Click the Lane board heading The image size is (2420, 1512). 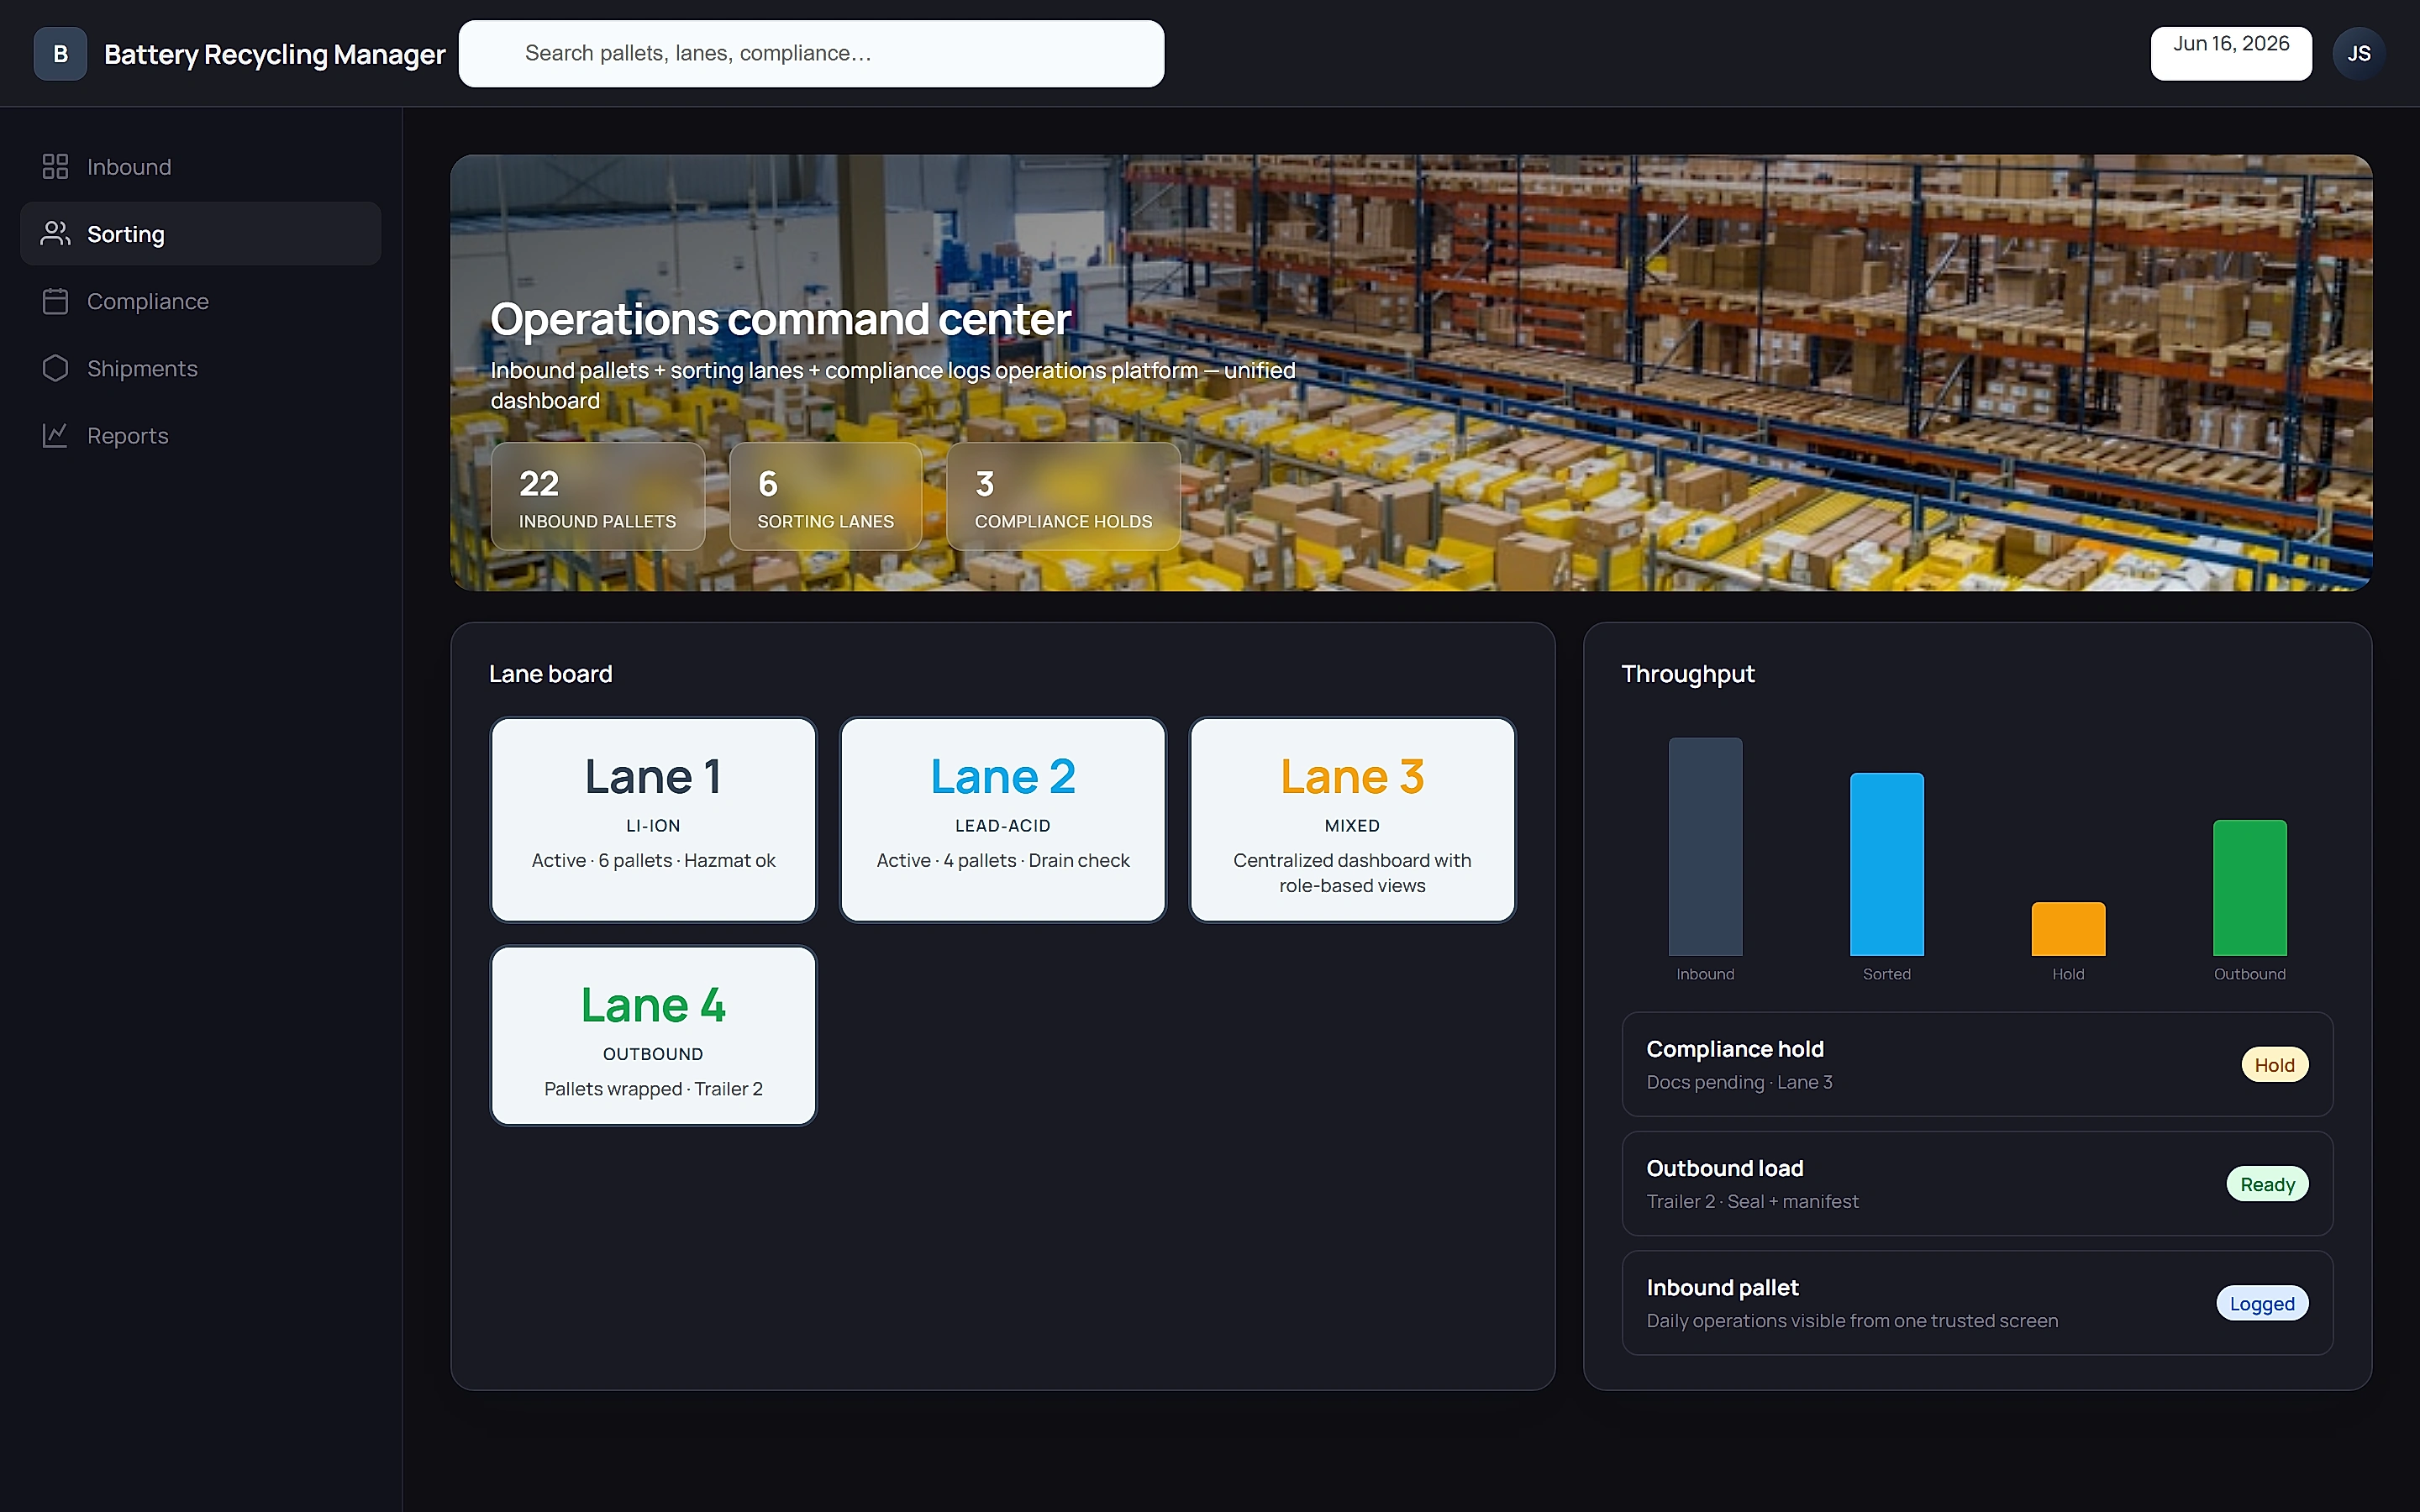[550, 674]
